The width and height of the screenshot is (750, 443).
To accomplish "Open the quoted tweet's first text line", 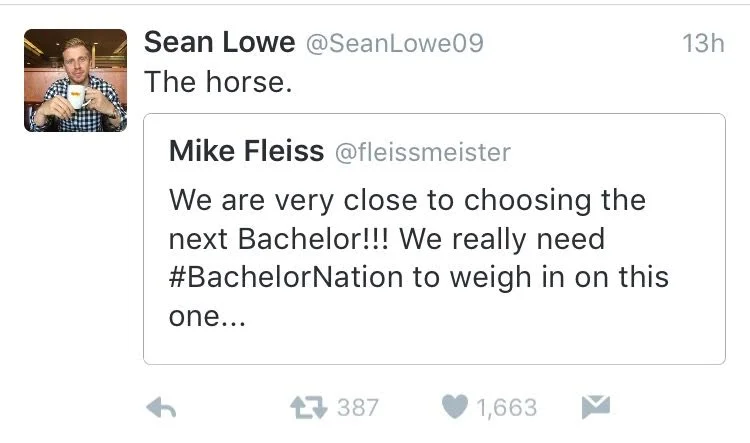I will pyautogui.click(x=407, y=200).
